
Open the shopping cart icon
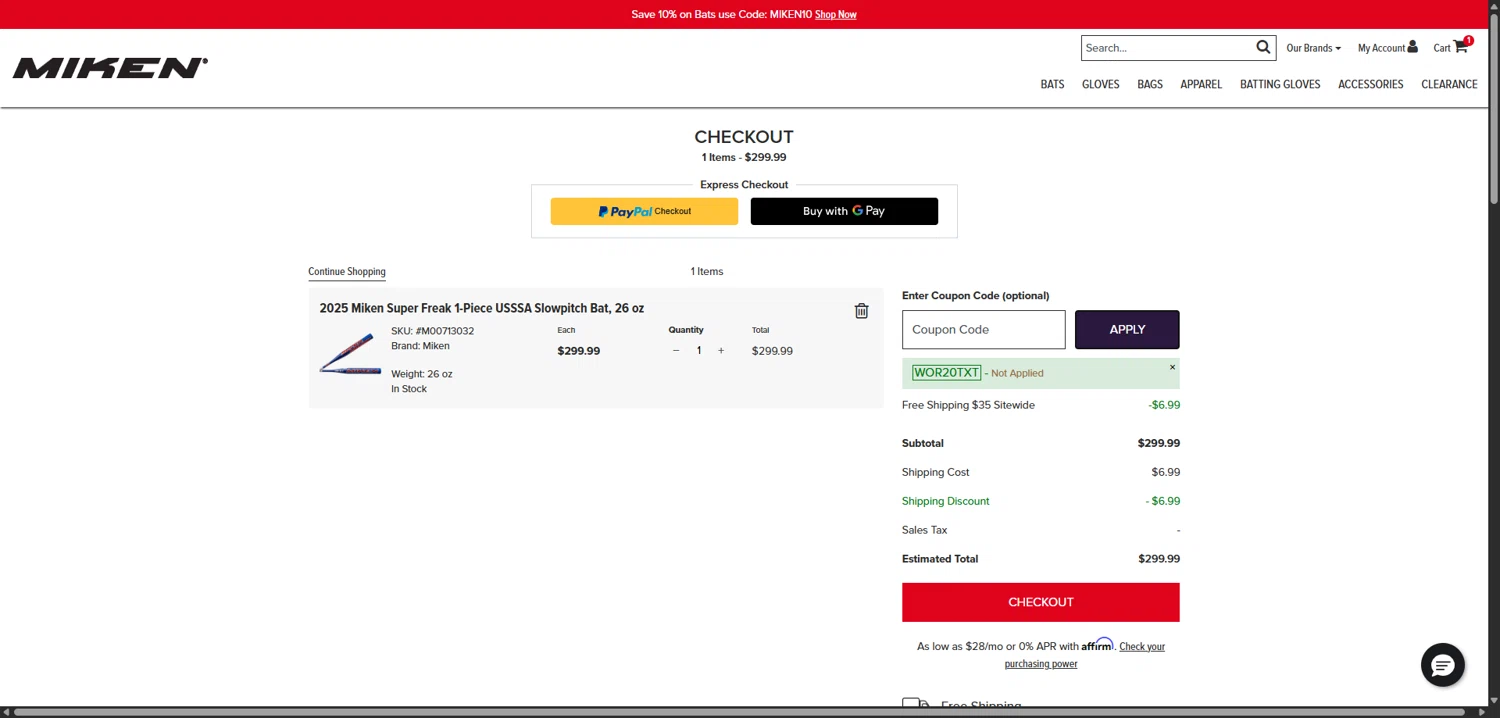click(1461, 46)
